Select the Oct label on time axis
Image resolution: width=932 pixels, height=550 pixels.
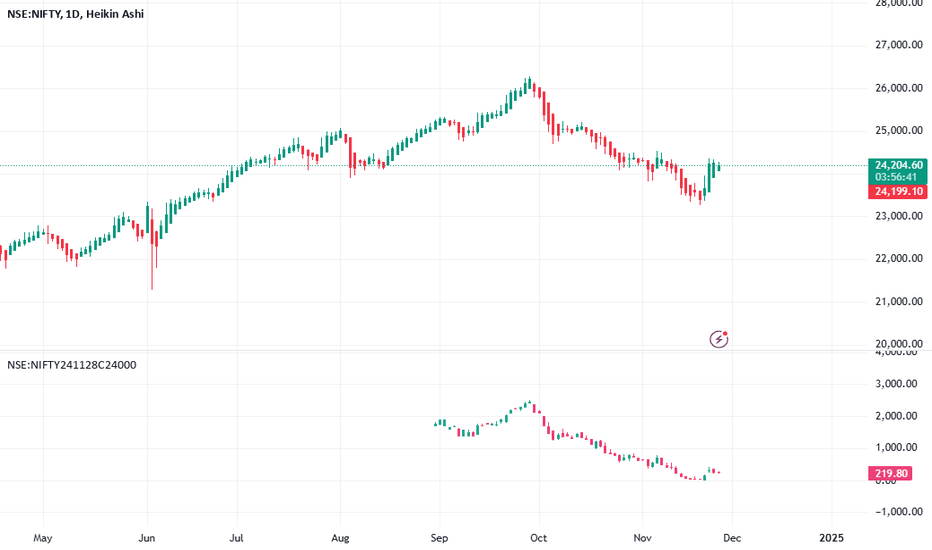point(539,538)
